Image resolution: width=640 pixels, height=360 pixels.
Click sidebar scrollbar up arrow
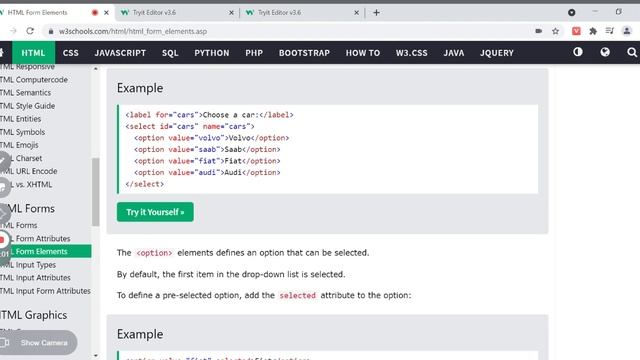[96, 69]
